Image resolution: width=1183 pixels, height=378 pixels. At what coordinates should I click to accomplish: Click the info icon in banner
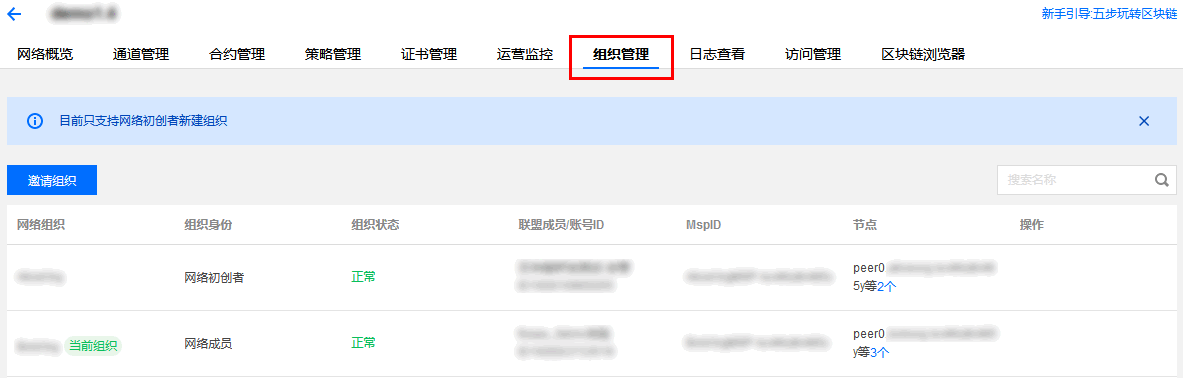point(35,121)
